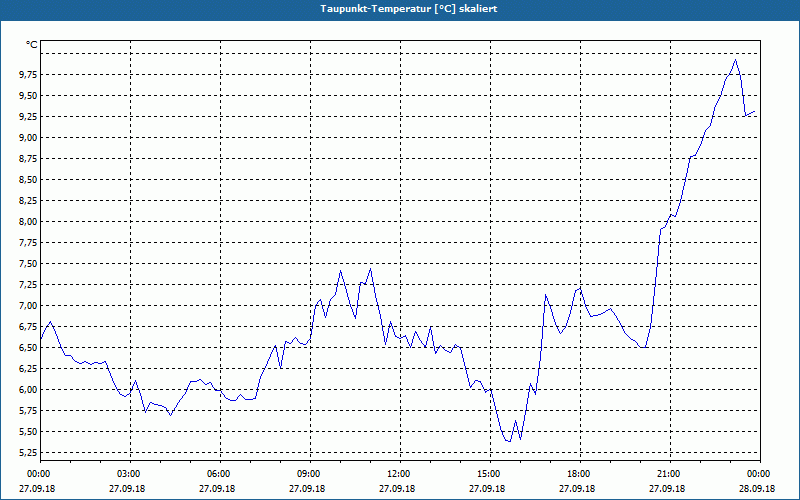Choose the y-axis label '5,25'

[x=28, y=453]
